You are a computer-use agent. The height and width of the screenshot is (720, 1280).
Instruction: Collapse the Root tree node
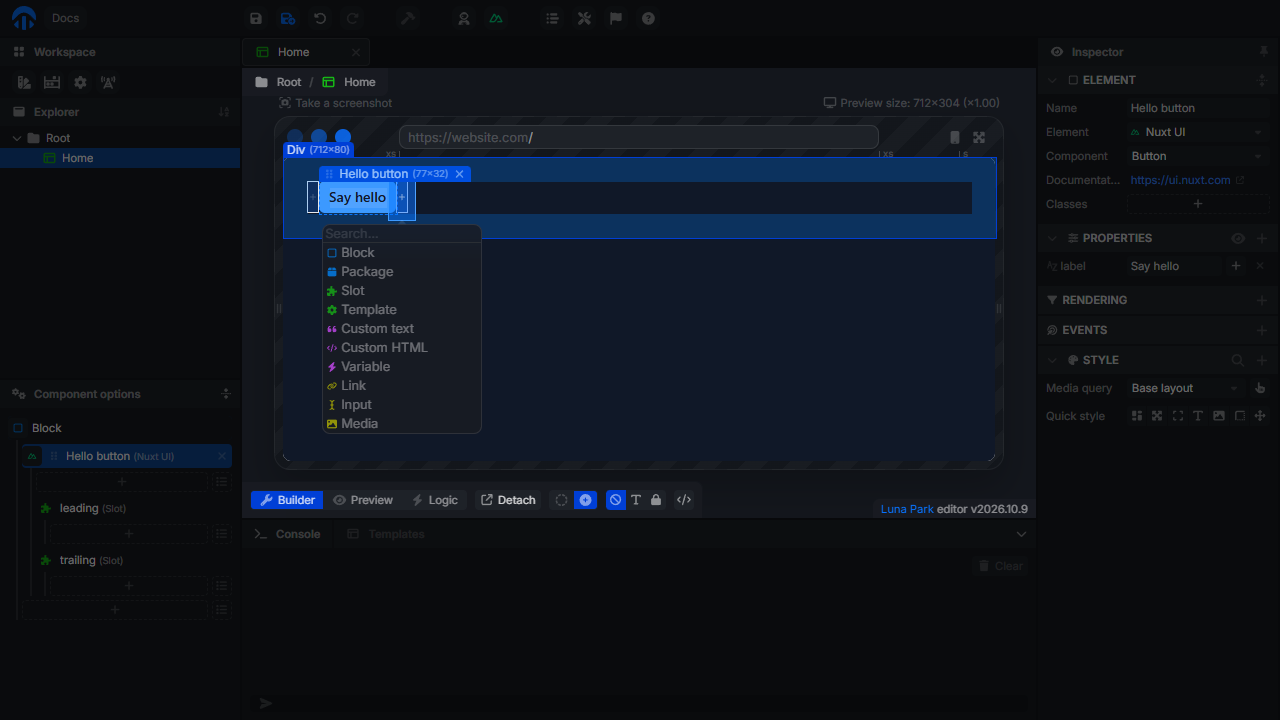click(x=17, y=138)
